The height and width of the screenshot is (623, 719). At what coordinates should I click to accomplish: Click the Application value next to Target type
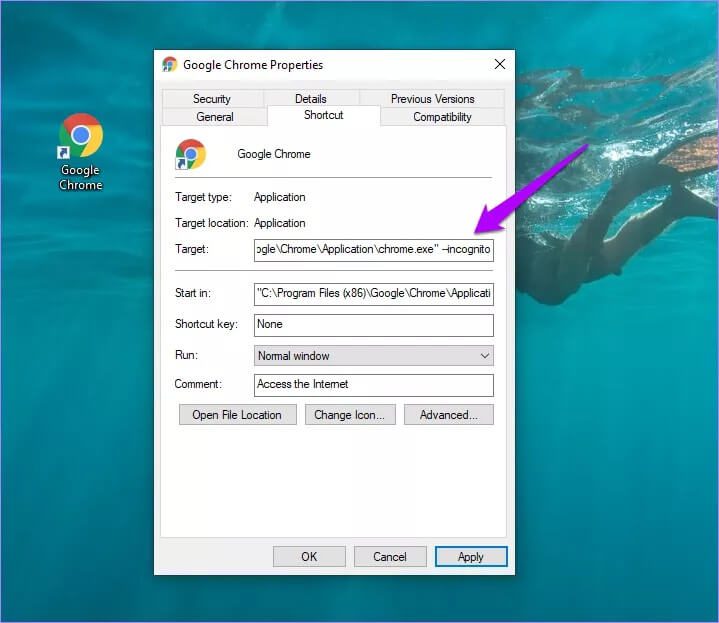click(280, 197)
